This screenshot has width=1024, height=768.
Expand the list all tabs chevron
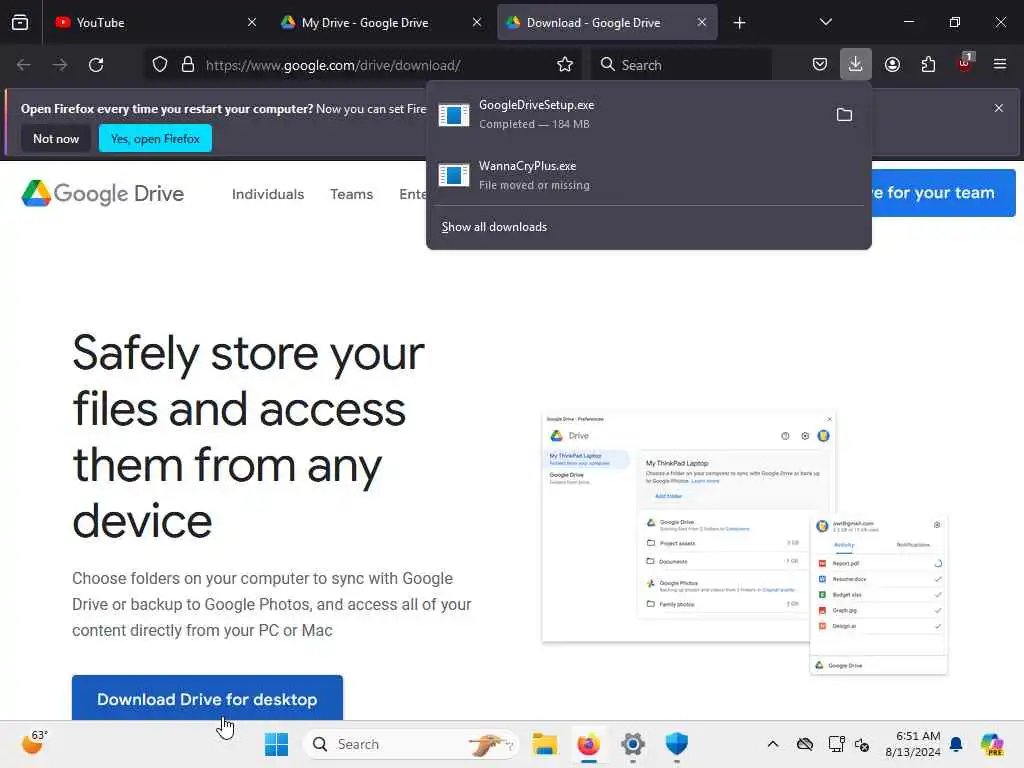click(x=825, y=22)
